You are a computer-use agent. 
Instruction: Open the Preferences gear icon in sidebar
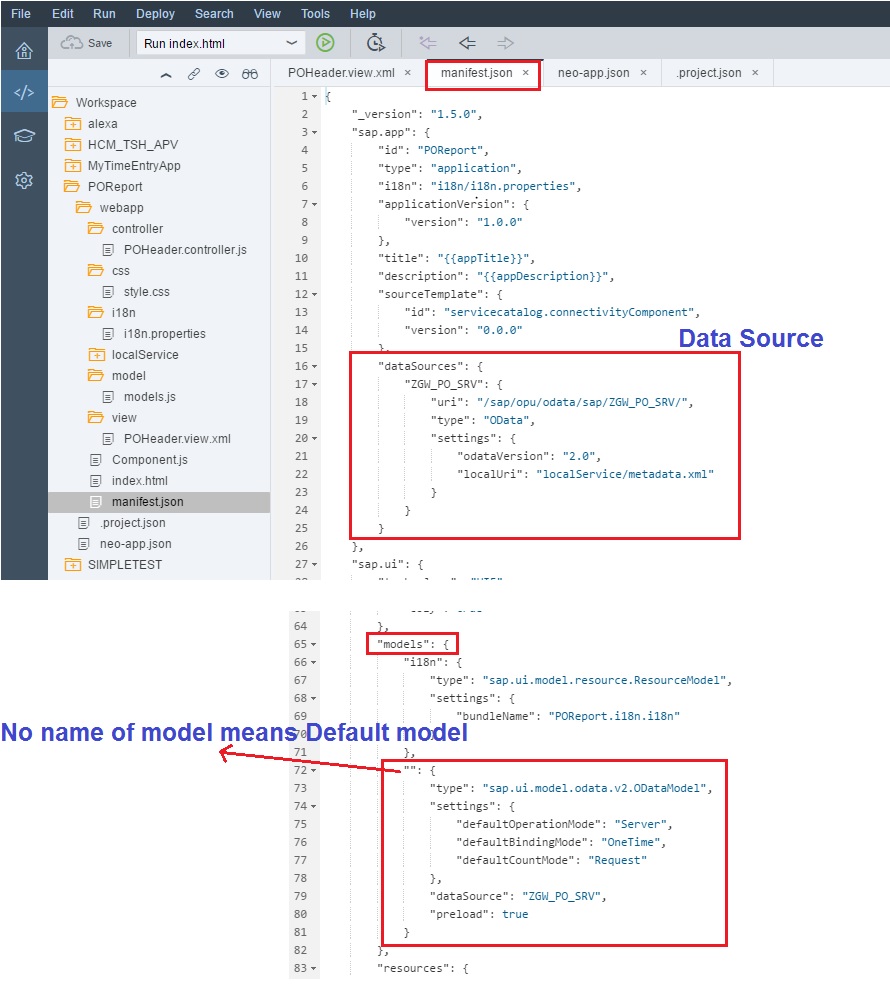[x=24, y=181]
